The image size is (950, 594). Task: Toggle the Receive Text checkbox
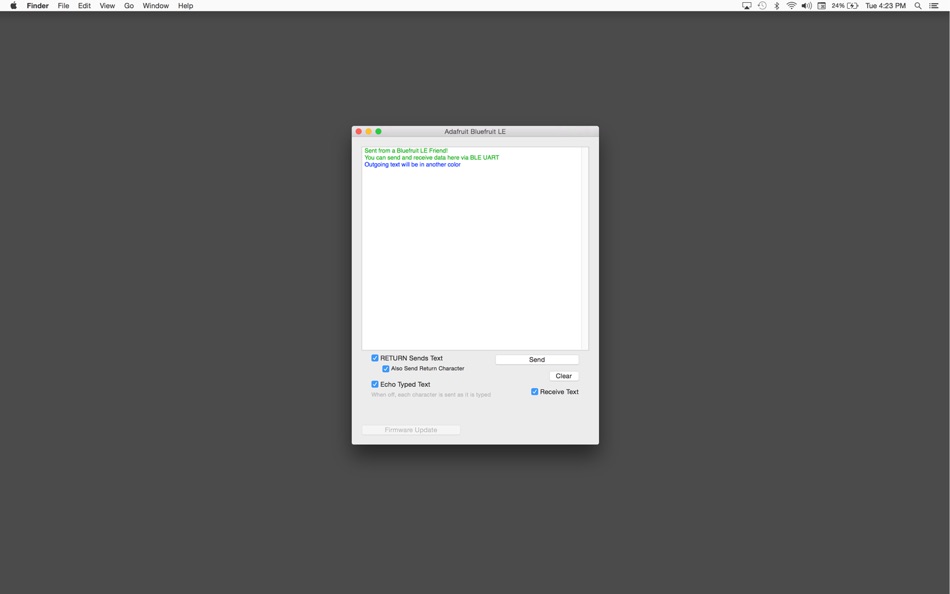coord(535,392)
